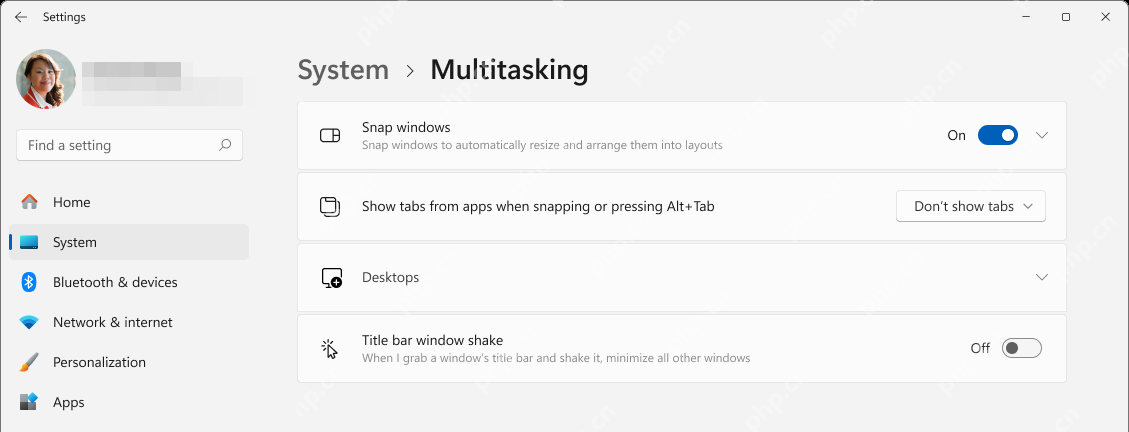Screen dimensions: 1129x432
Task: Expand the Snap windows options chevron
Action: tap(1041, 135)
